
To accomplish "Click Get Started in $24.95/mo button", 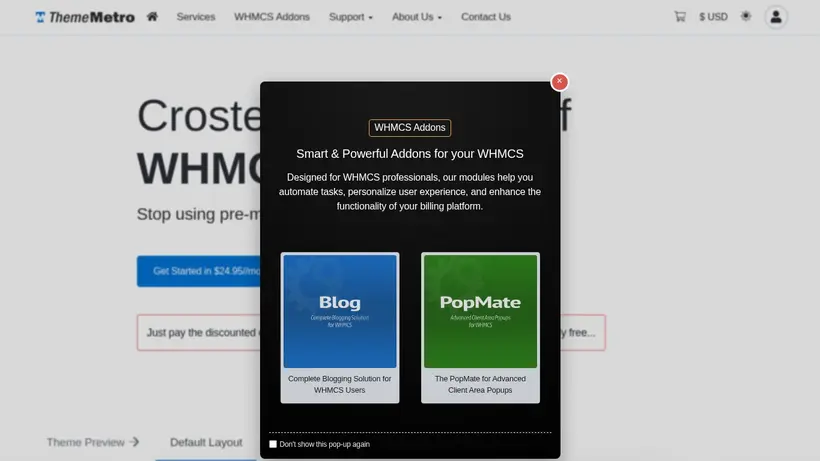I will tap(199, 271).
